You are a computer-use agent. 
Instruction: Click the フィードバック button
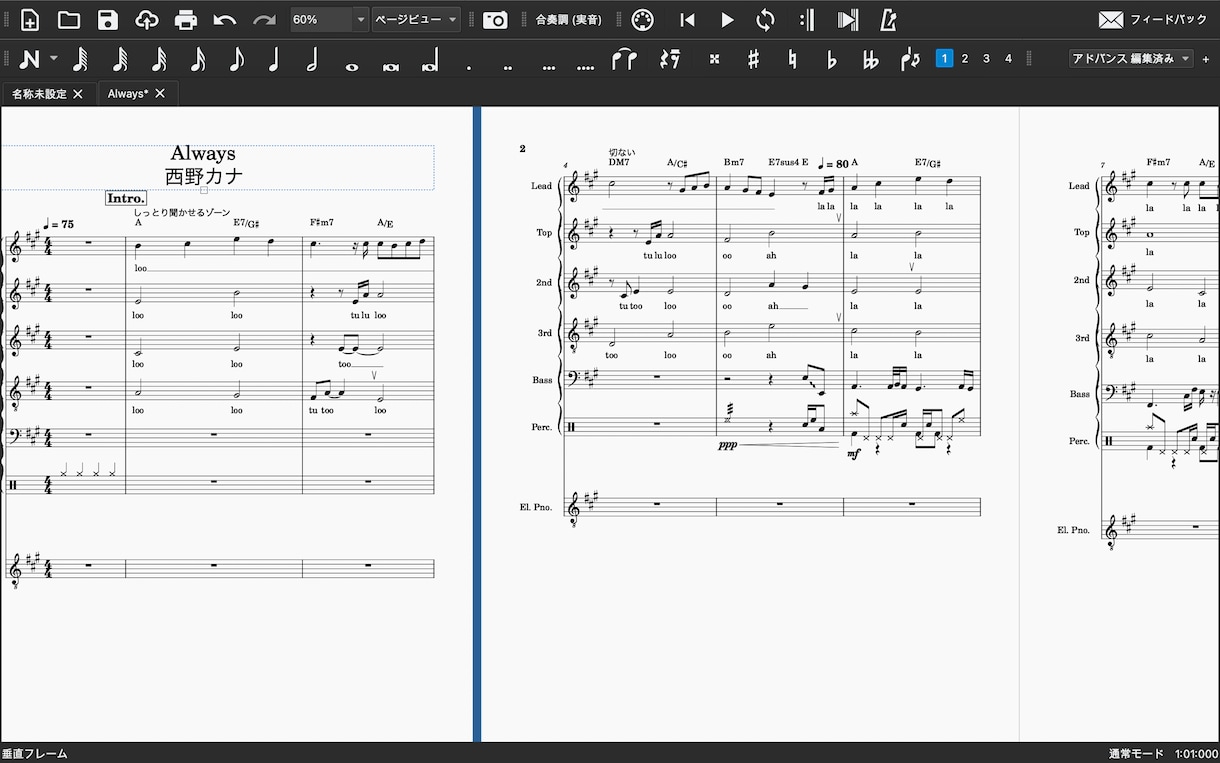tap(1153, 20)
